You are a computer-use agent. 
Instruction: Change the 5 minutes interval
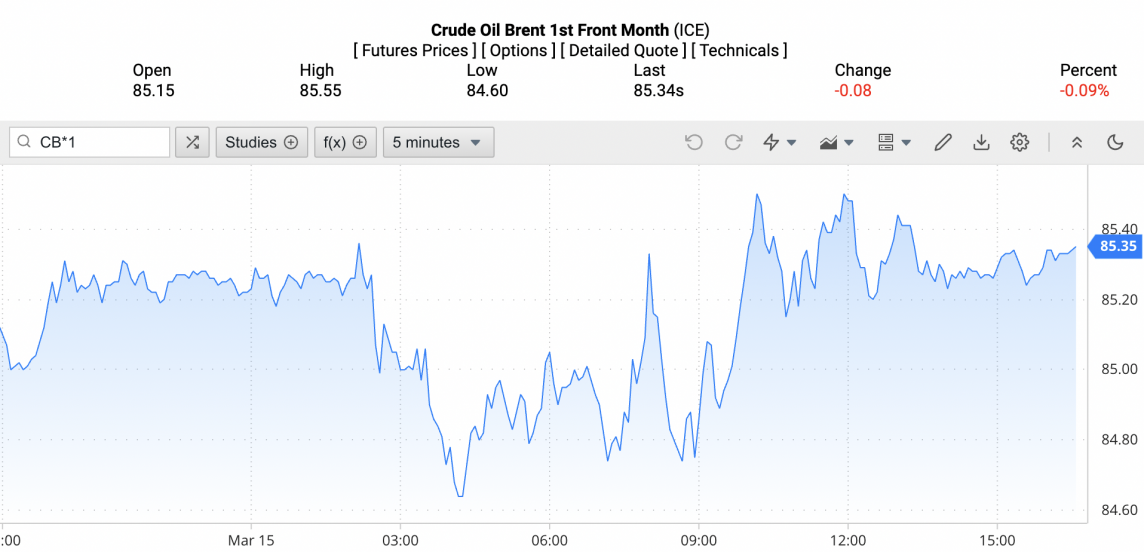(x=438, y=142)
